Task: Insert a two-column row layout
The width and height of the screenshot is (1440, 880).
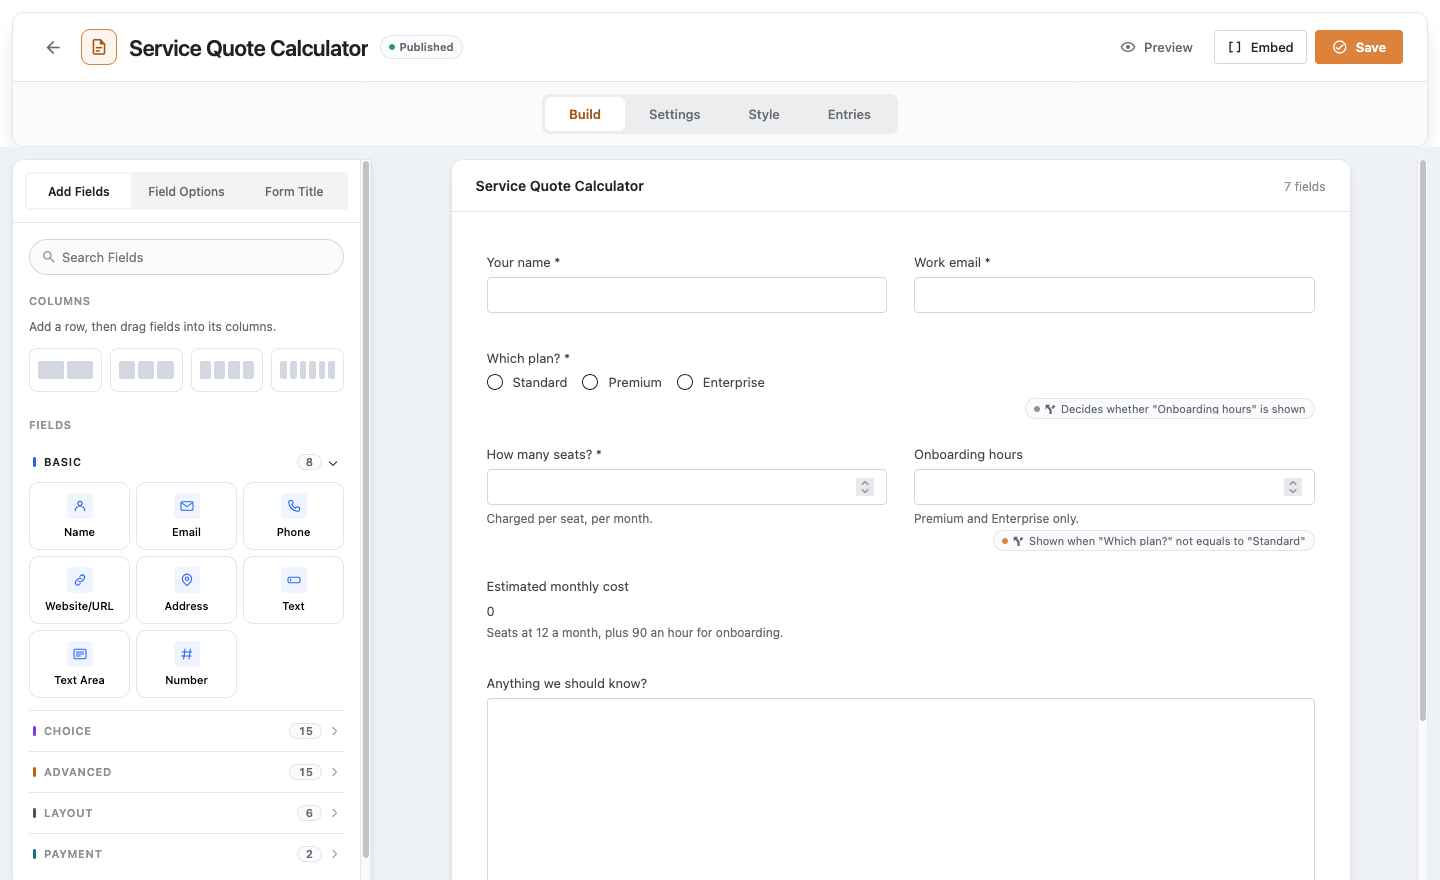Action: 65,370
